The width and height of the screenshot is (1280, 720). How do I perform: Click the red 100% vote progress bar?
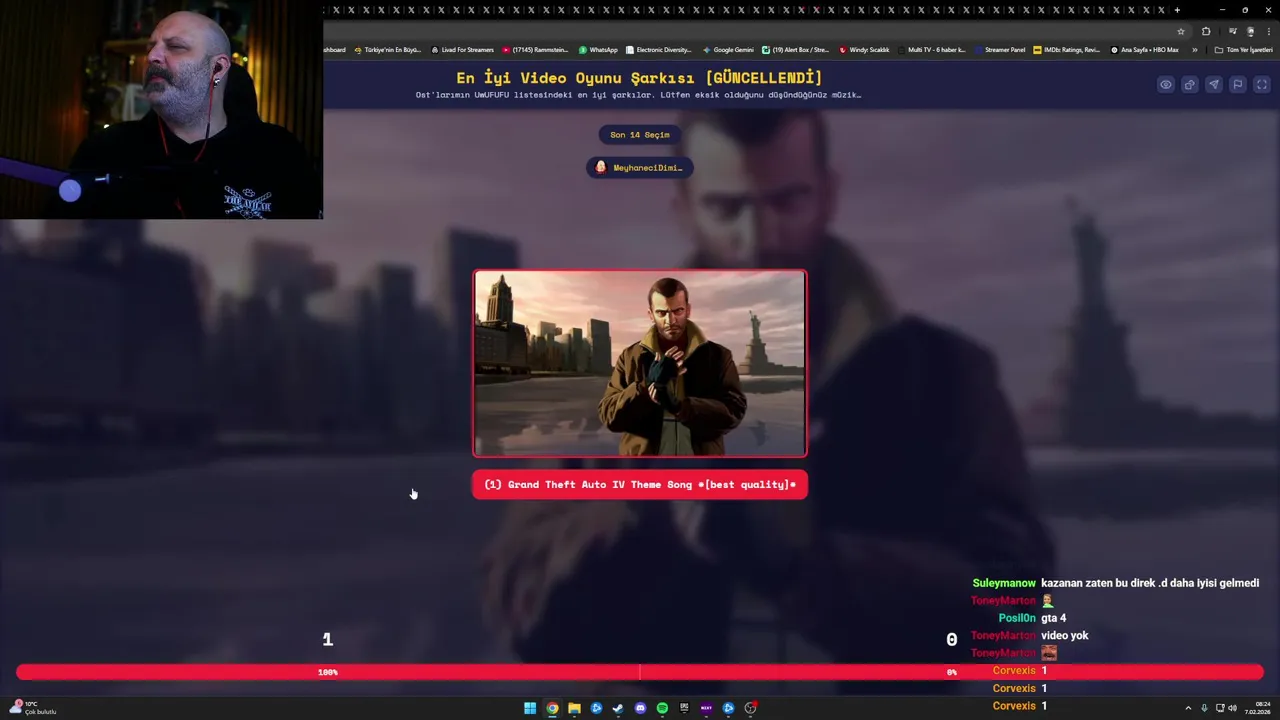[x=328, y=672]
